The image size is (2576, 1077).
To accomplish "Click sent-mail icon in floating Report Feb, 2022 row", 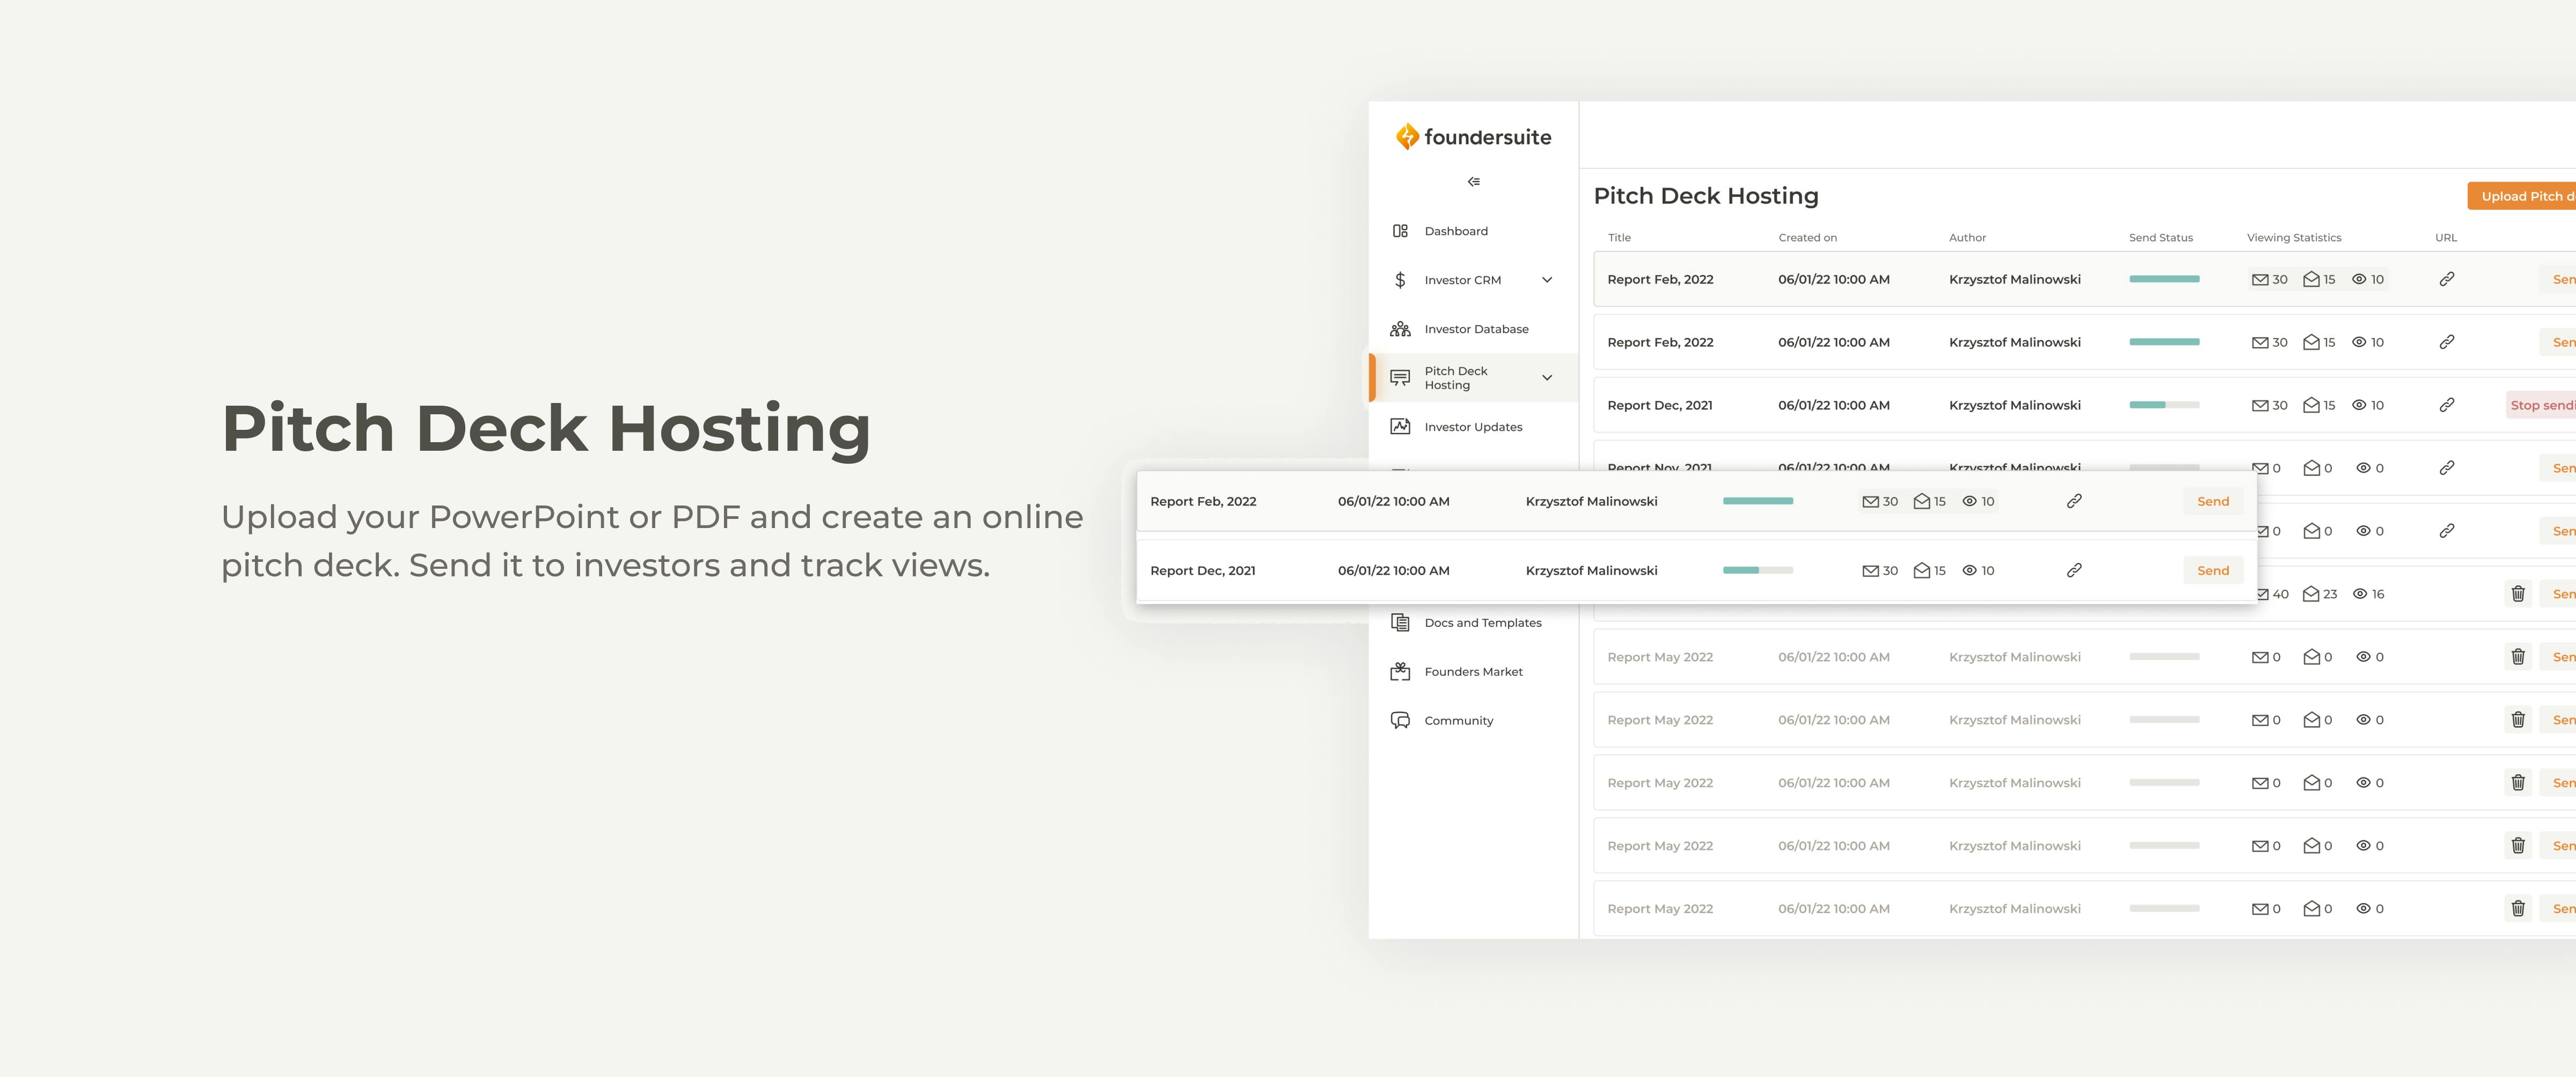I will pos(1870,502).
